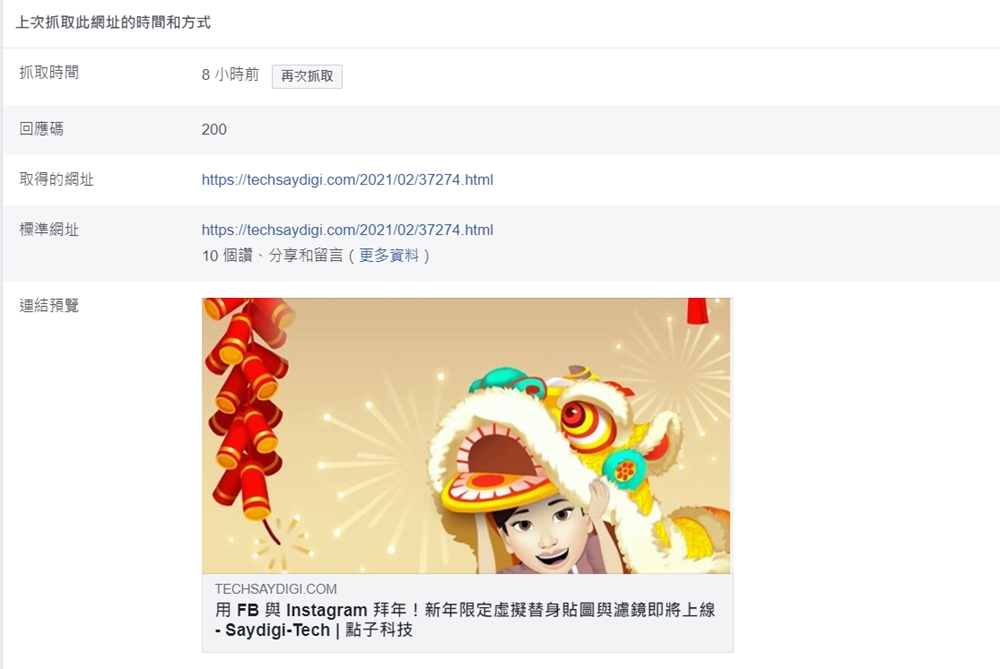Open the 更多資料 link
This screenshot has height=669, width=1000.
tap(389, 256)
